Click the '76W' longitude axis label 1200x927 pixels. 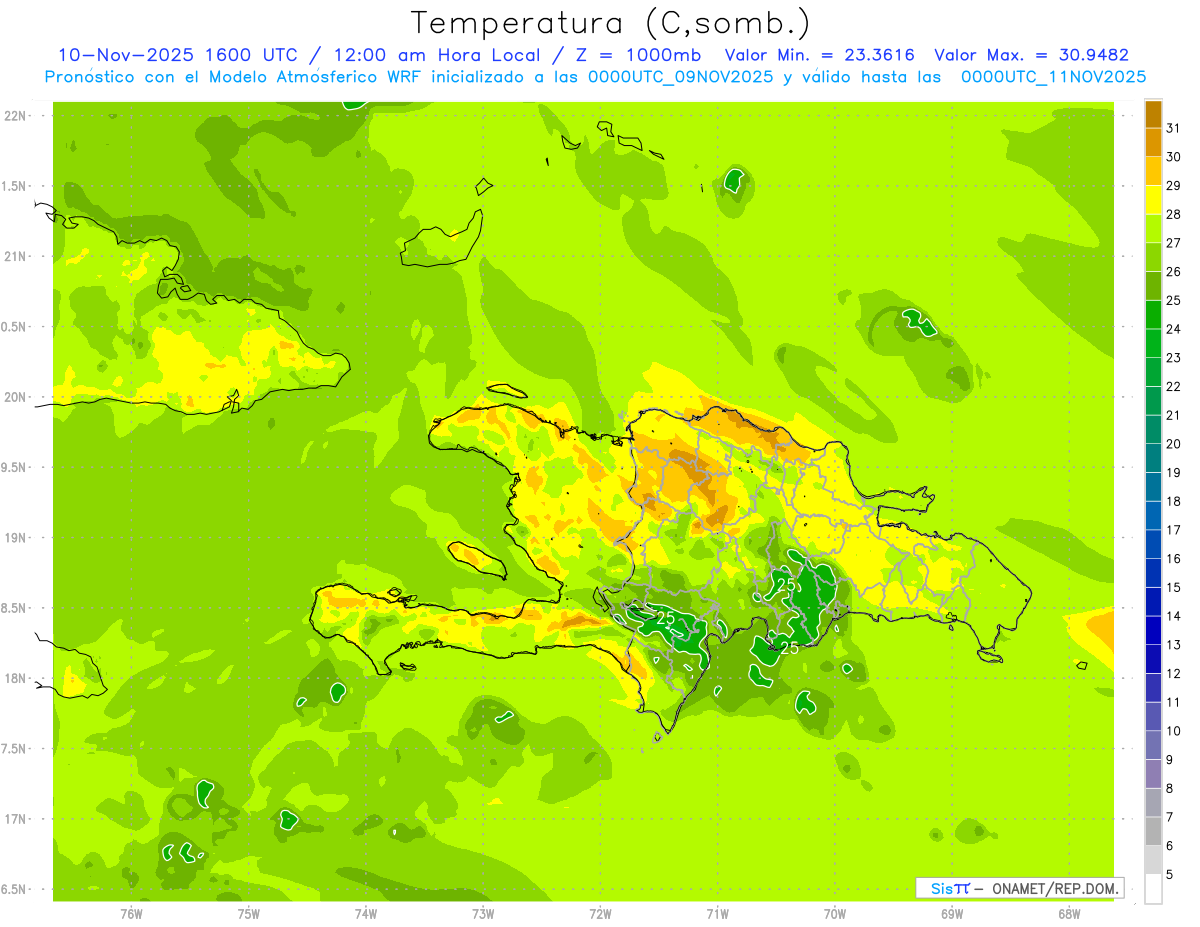point(131,914)
